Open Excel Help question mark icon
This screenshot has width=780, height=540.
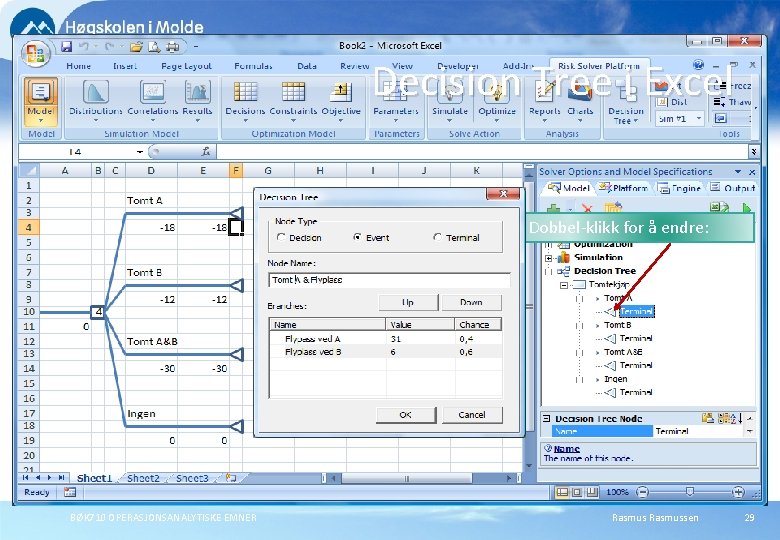coord(698,65)
